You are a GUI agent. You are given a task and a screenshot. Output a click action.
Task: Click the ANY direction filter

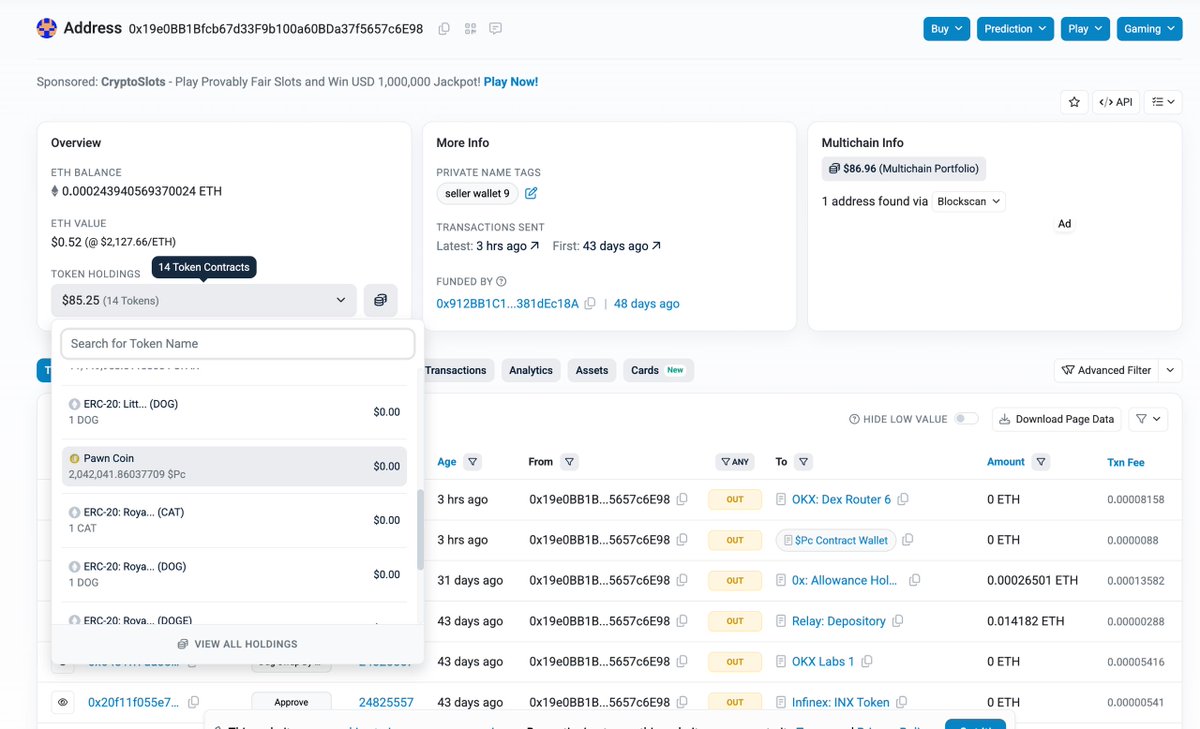(x=735, y=462)
